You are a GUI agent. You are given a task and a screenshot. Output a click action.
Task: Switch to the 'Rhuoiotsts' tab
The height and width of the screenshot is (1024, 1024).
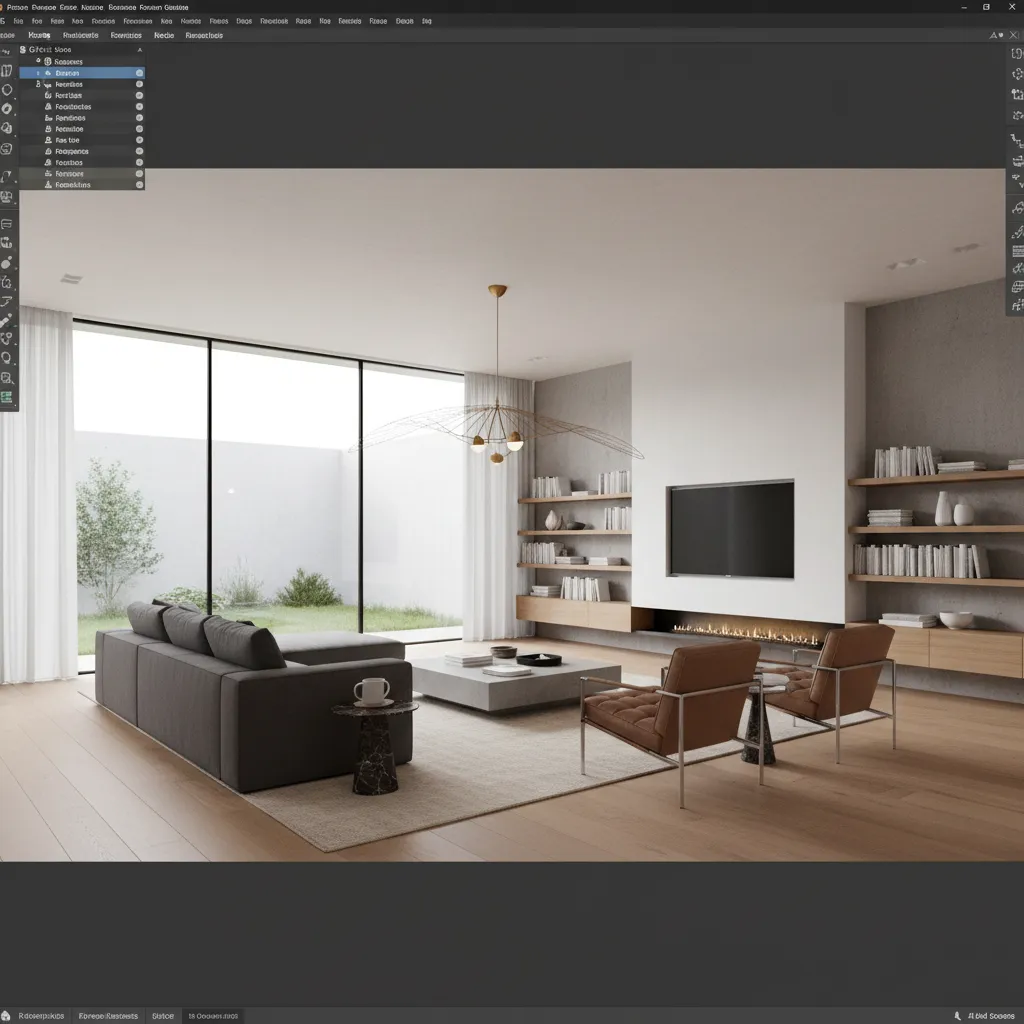click(80, 35)
